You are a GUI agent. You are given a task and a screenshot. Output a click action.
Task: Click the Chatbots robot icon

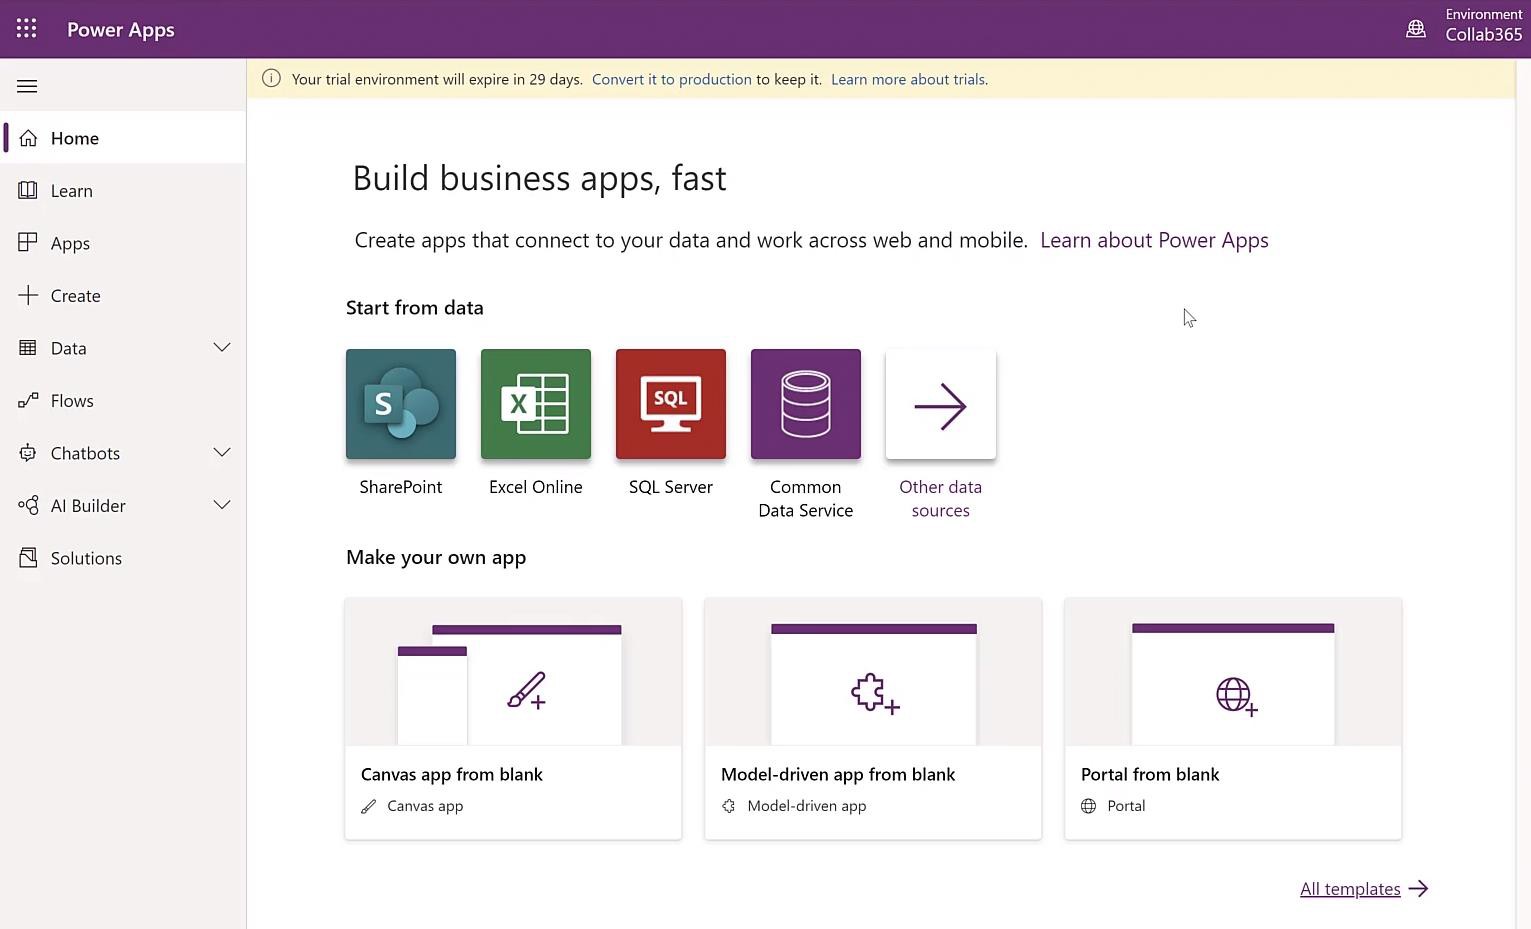pos(28,453)
